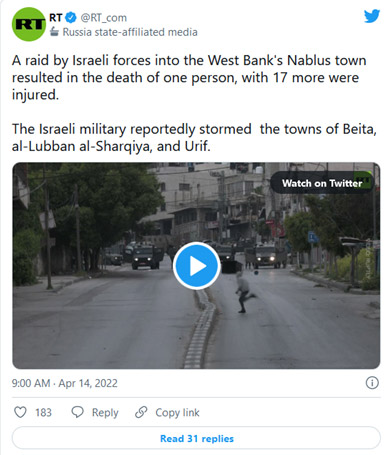388x455 pixels.
Task: Click the state-affiliated media podium icon
Action: [x=54, y=32]
